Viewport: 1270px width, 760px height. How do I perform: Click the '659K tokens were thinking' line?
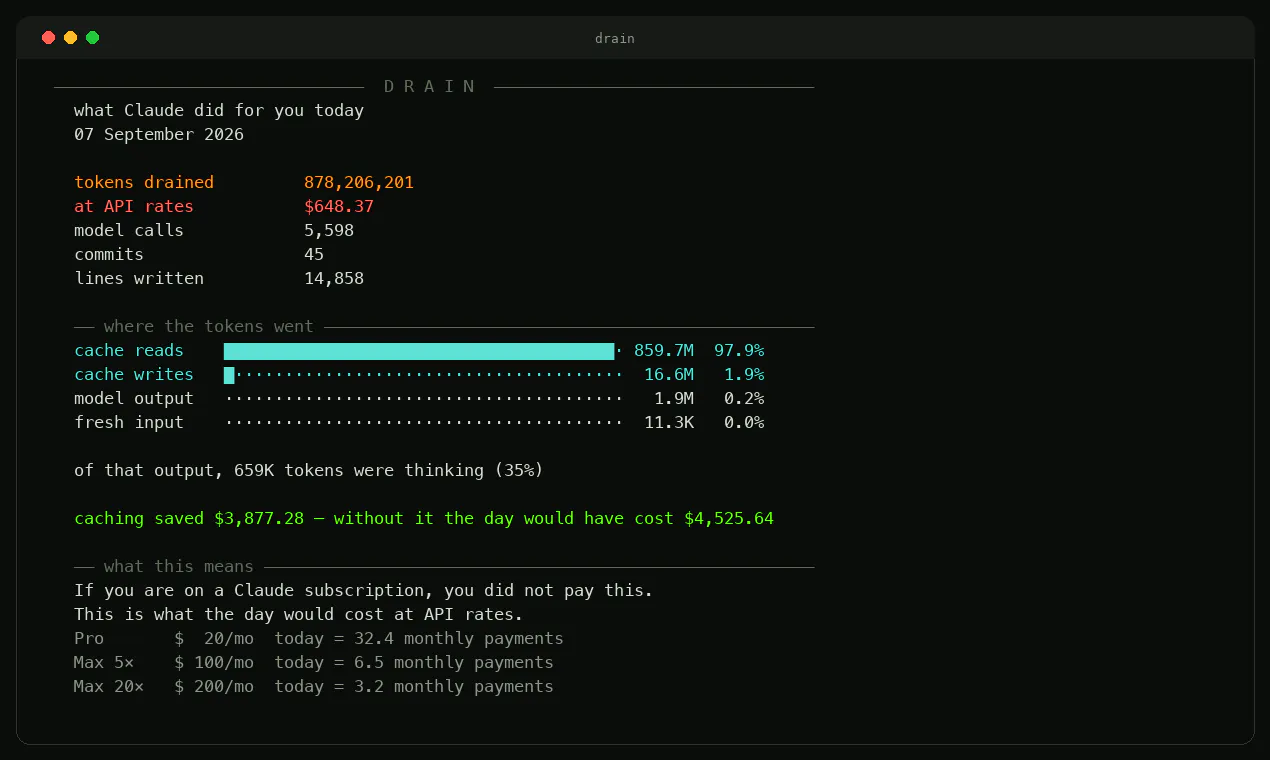tap(309, 470)
